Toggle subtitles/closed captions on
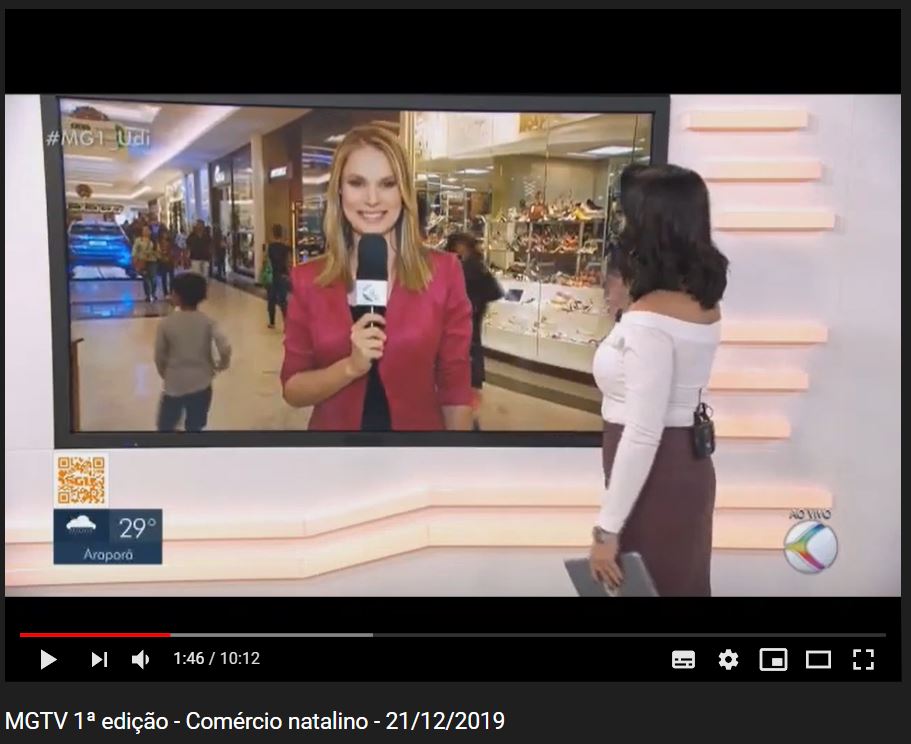Screen dimensions: 911x744 [683, 659]
